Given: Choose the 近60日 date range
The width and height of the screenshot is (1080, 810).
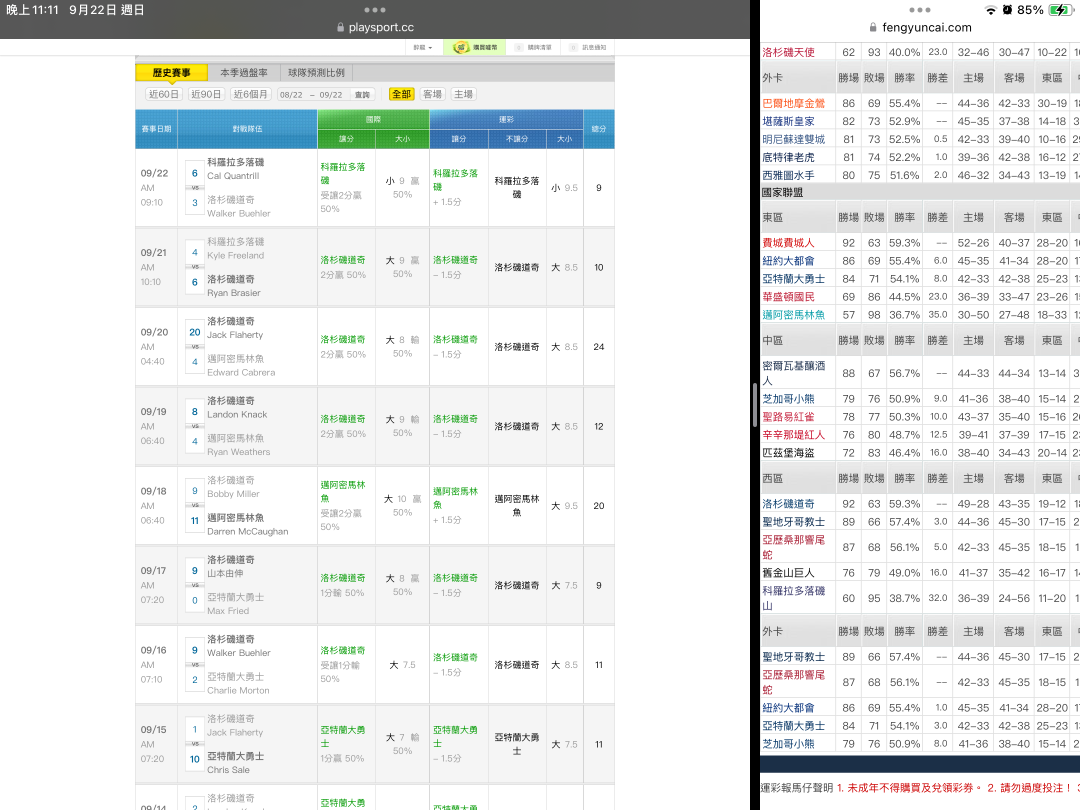Looking at the screenshot, I should (x=164, y=94).
